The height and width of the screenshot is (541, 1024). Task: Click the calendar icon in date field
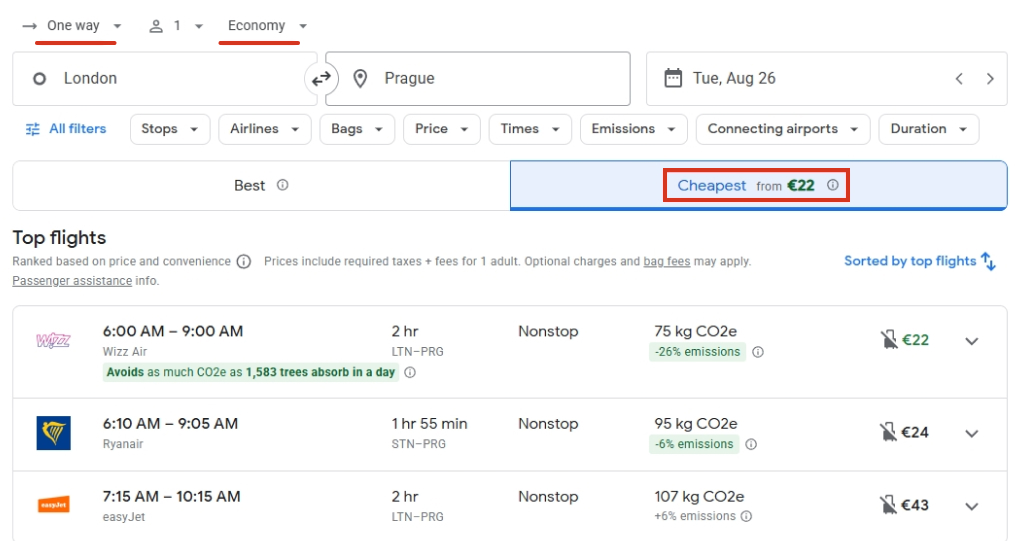(x=673, y=78)
